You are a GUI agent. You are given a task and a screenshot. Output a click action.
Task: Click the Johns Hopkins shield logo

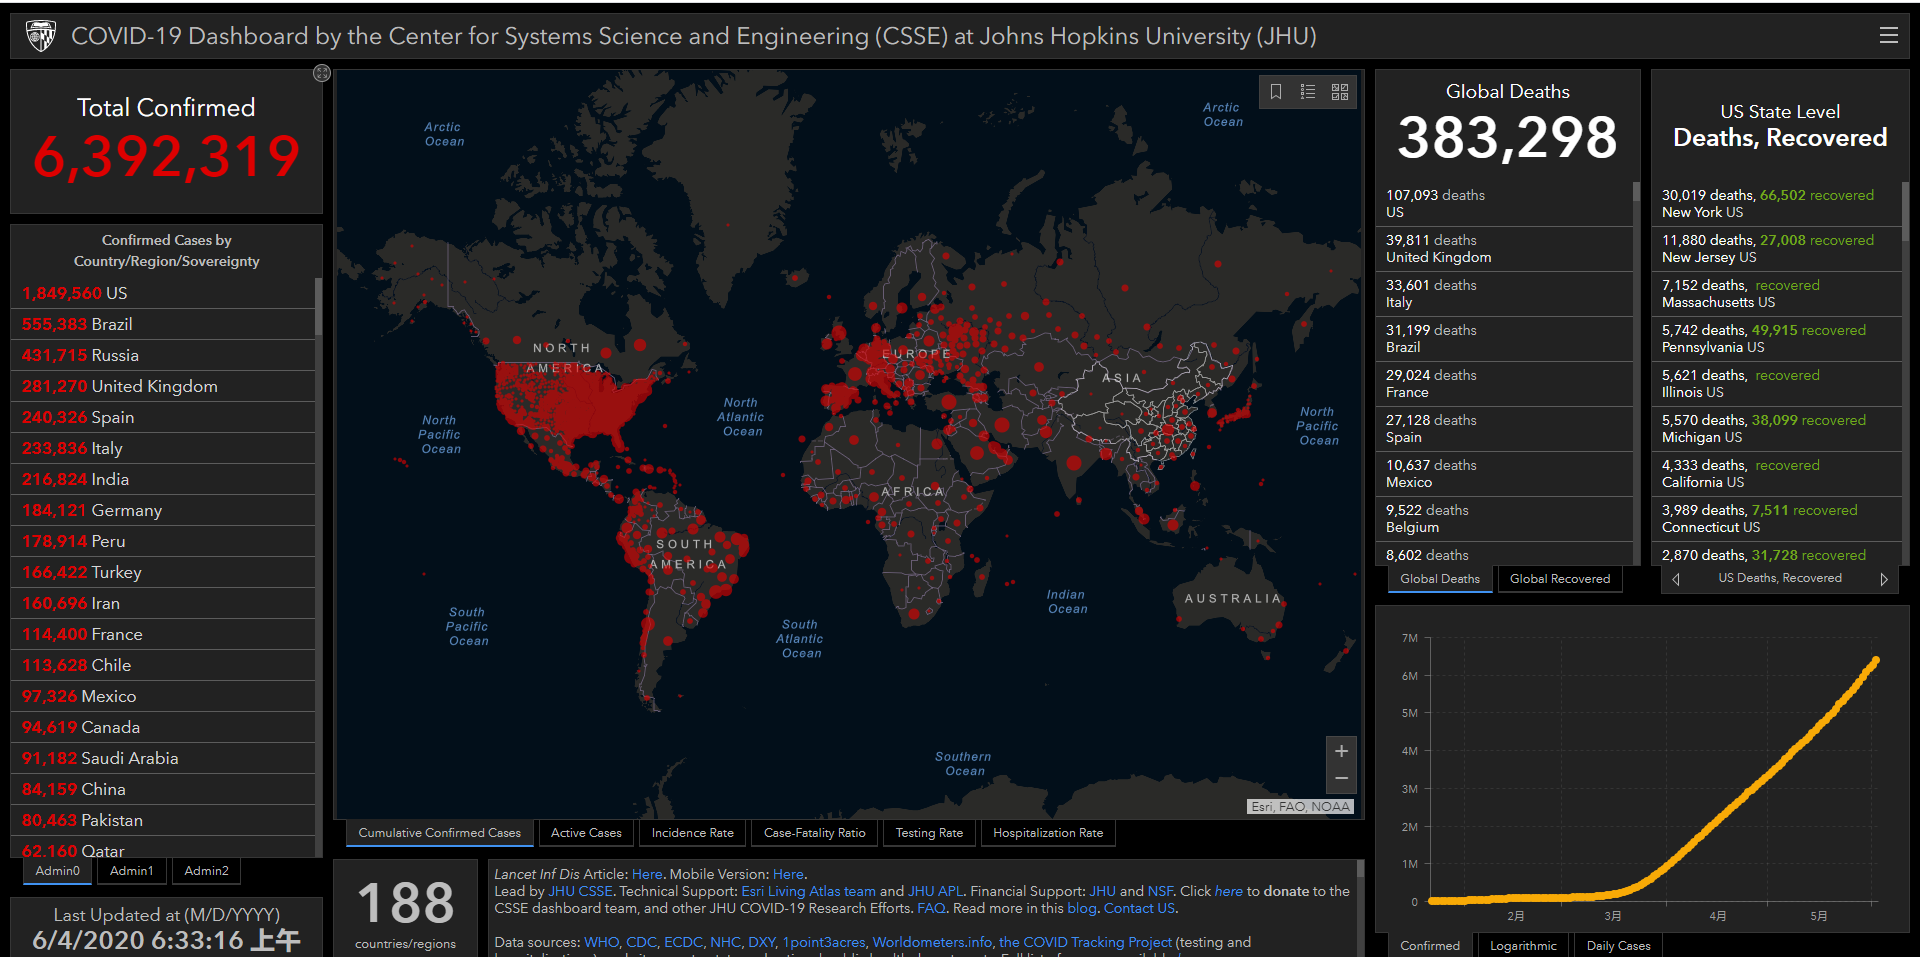click(41, 36)
